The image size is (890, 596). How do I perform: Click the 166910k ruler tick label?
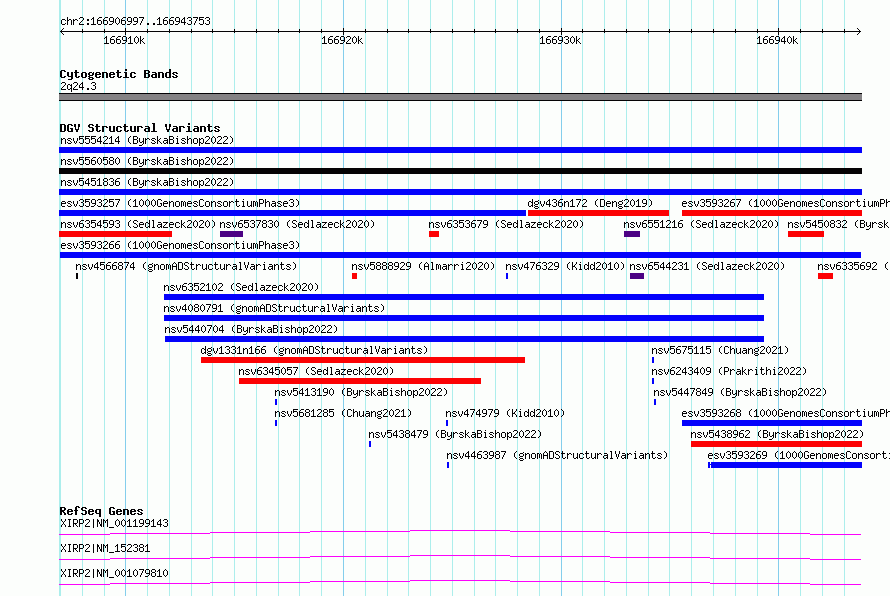click(x=124, y=40)
